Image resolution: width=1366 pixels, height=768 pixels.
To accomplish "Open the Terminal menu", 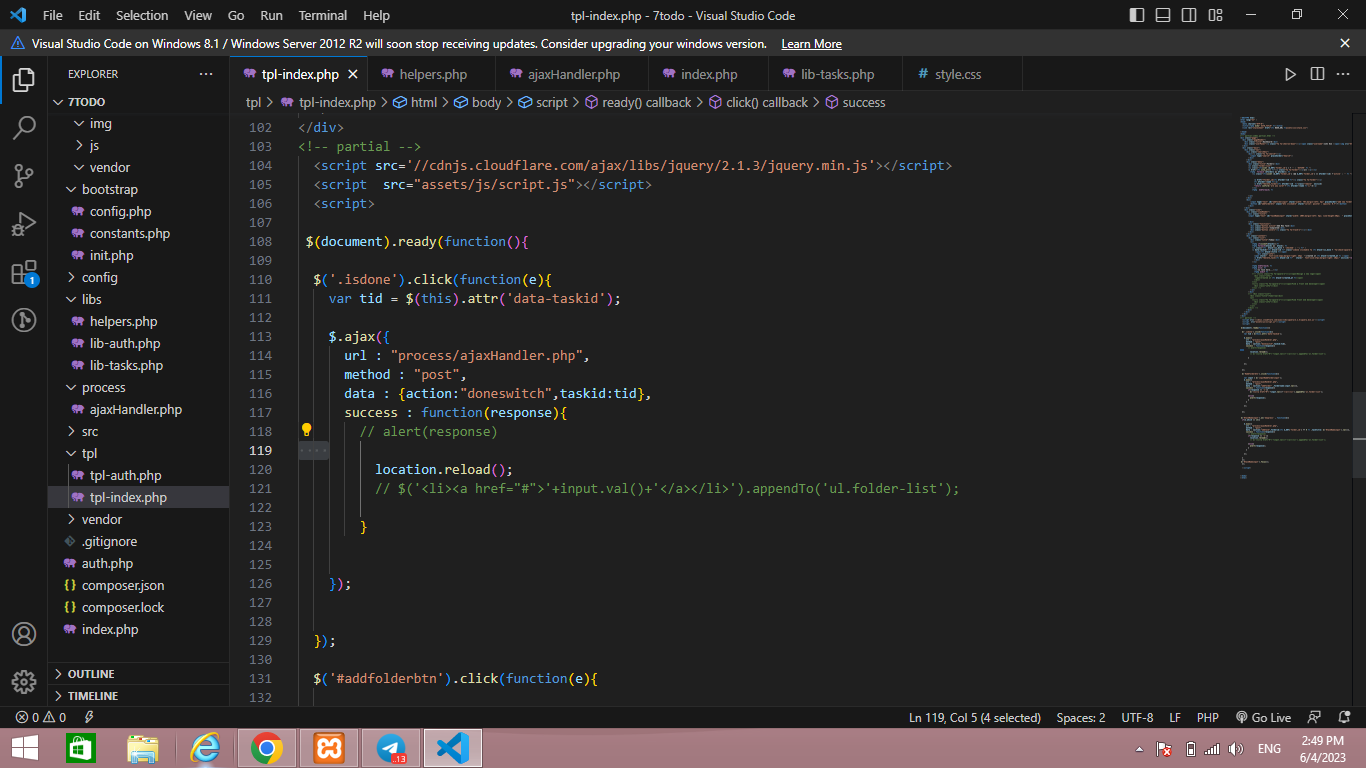I will click(323, 15).
